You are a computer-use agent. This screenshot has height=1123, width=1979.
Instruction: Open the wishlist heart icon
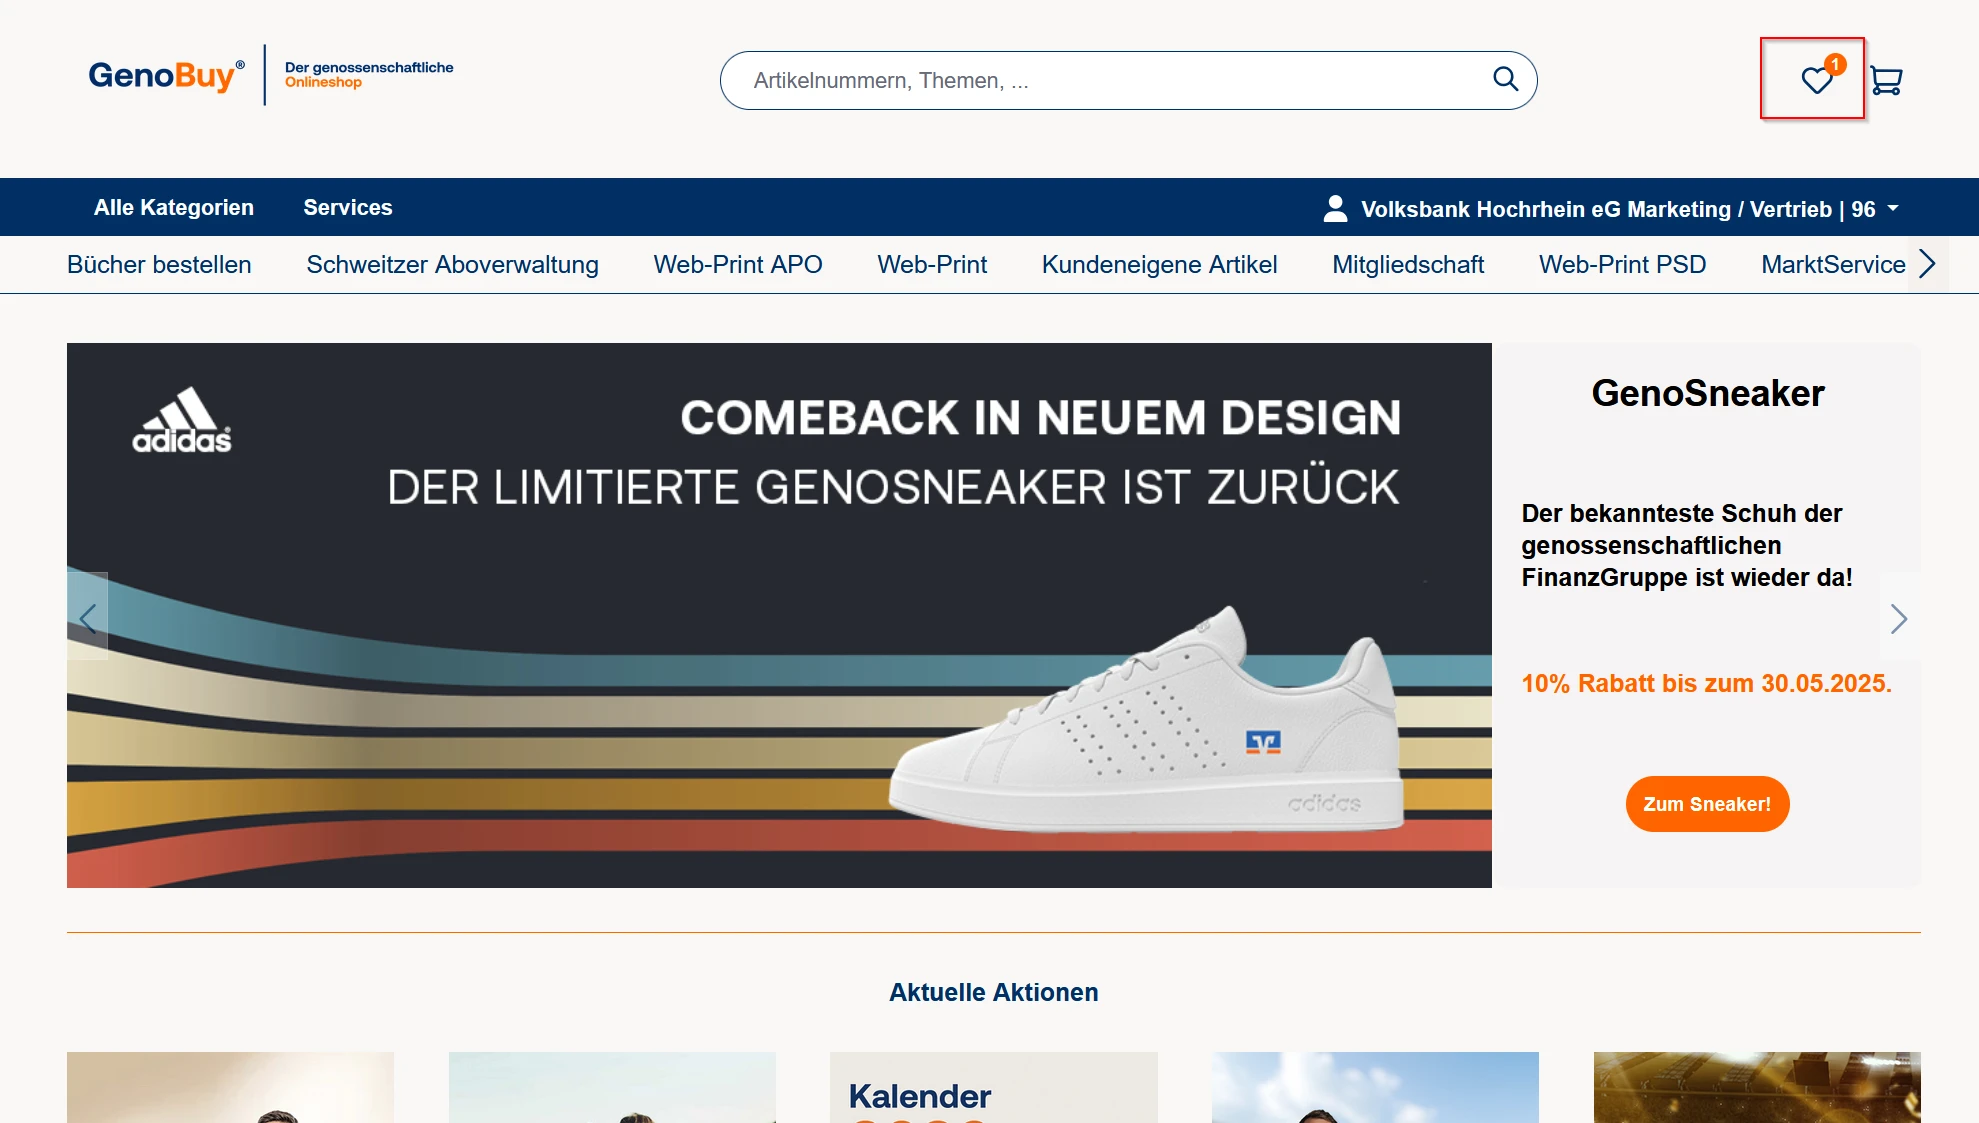1816,80
